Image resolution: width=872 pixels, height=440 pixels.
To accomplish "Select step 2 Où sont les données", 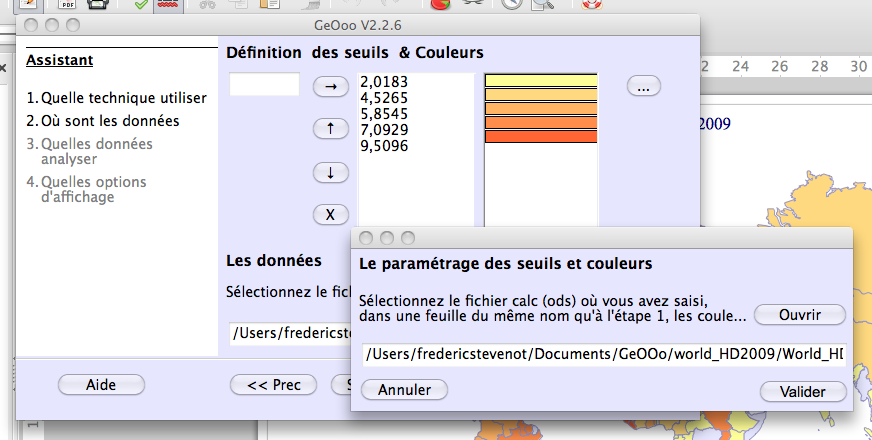I will [103, 121].
